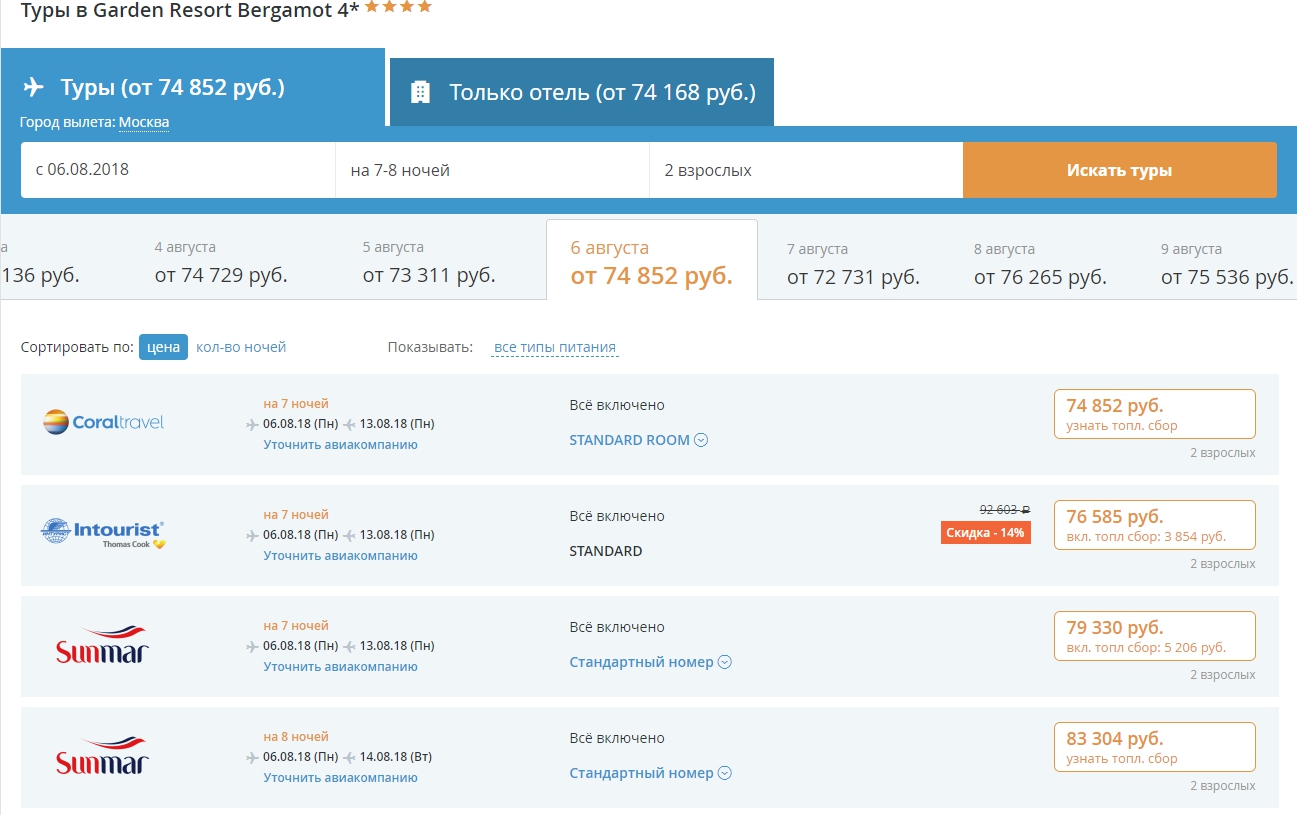1297x815 pixels.
Task: Click the airplane icon on the Туры tab
Action: click(x=34, y=88)
